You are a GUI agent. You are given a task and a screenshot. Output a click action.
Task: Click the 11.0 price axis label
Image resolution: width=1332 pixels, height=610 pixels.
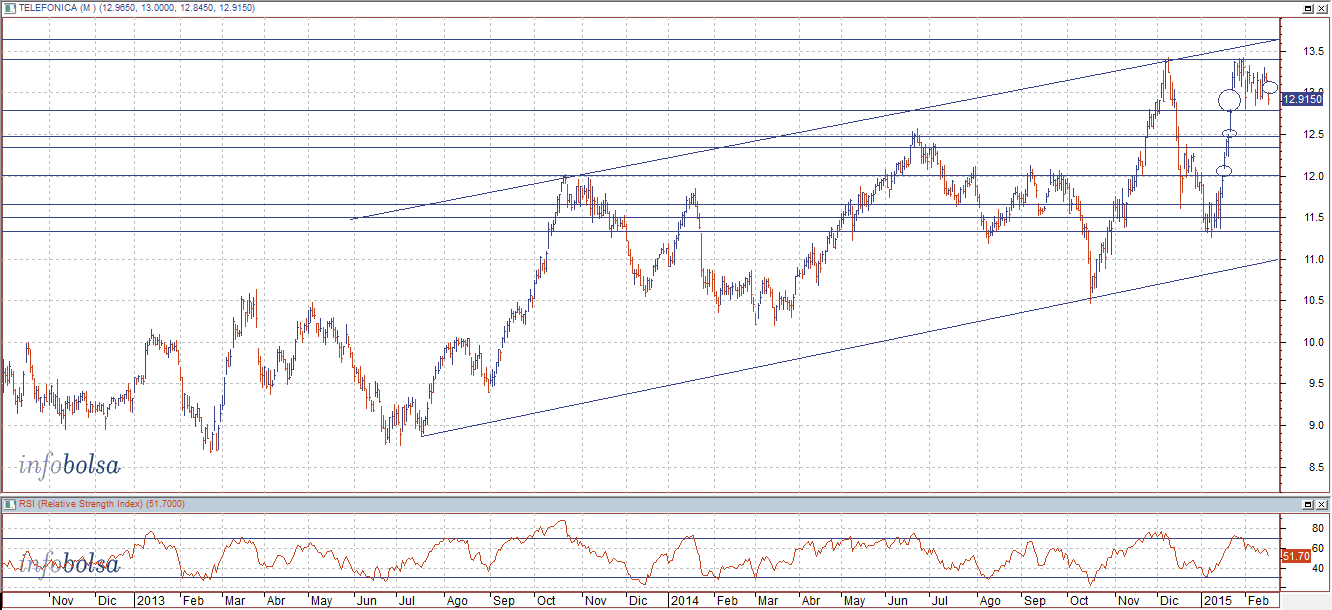[1314, 259]
